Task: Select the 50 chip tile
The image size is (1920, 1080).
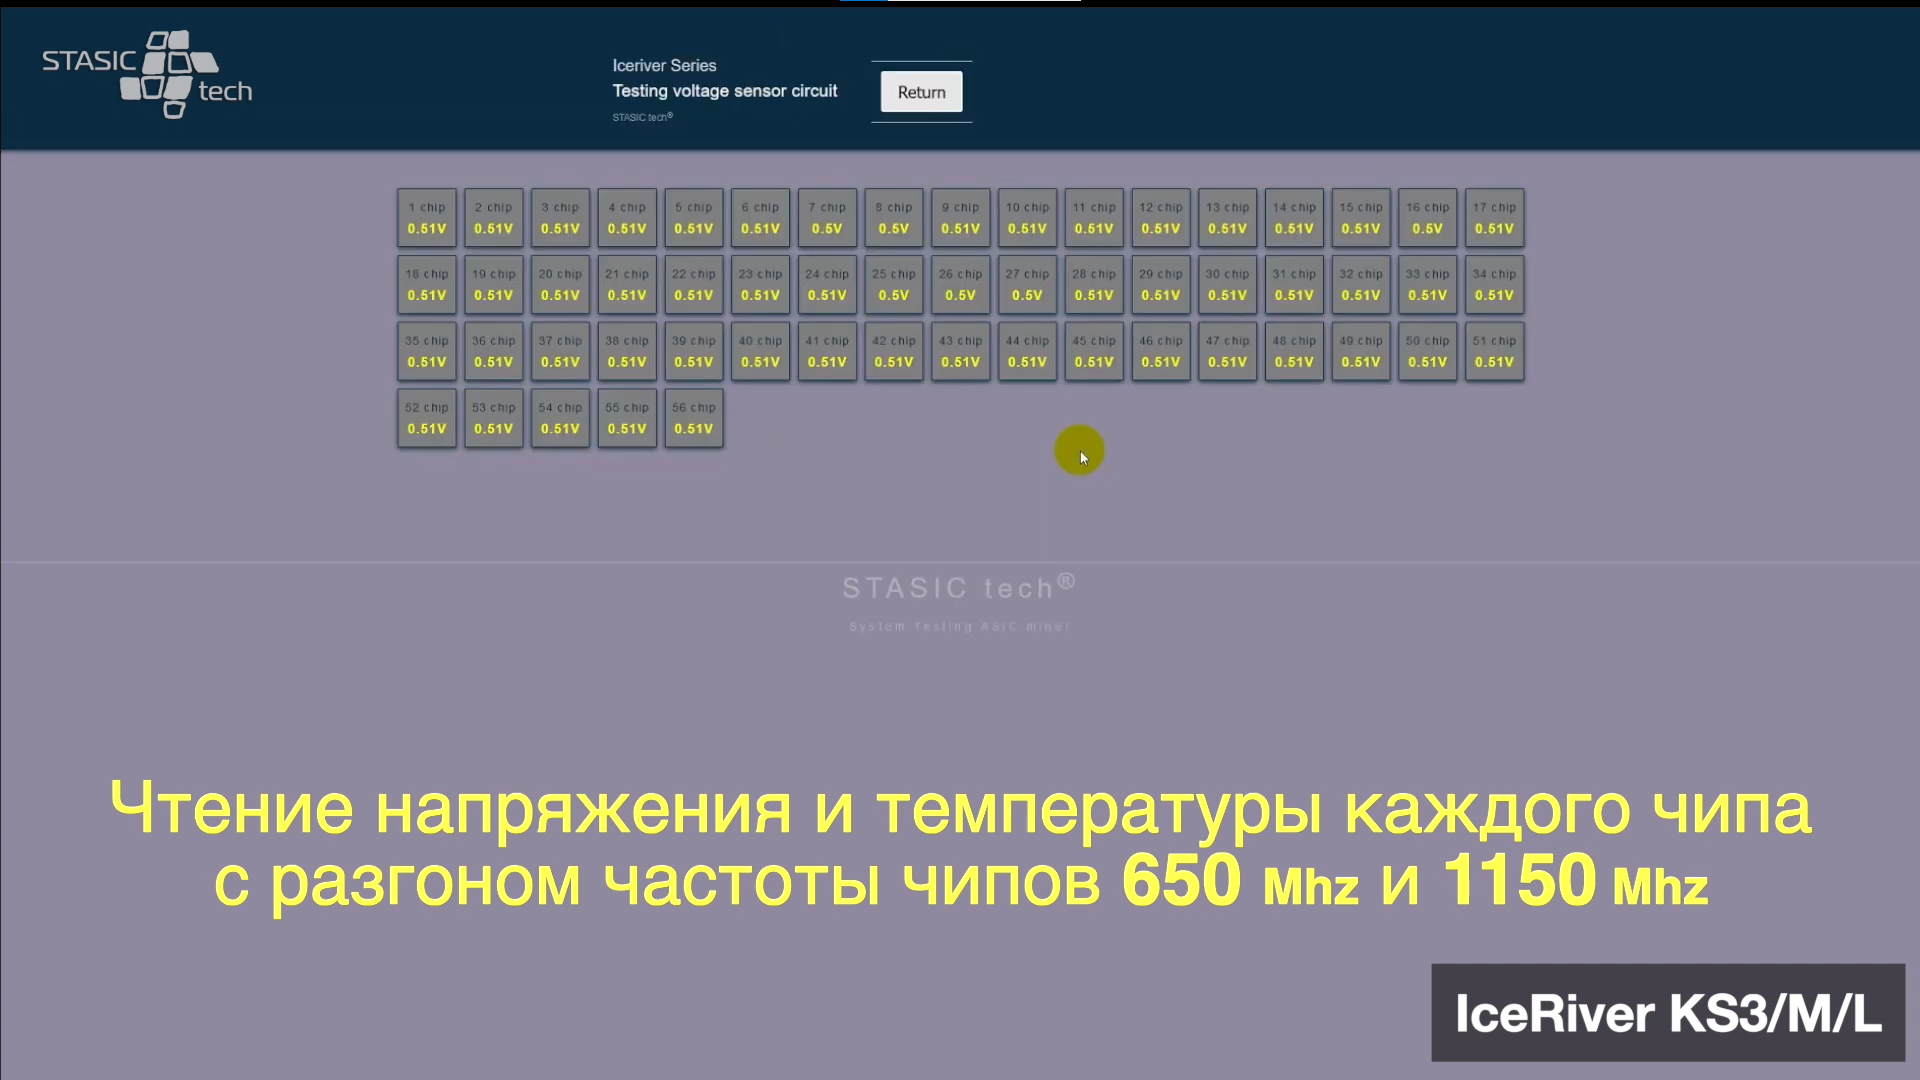Action: pos(1428,351)
